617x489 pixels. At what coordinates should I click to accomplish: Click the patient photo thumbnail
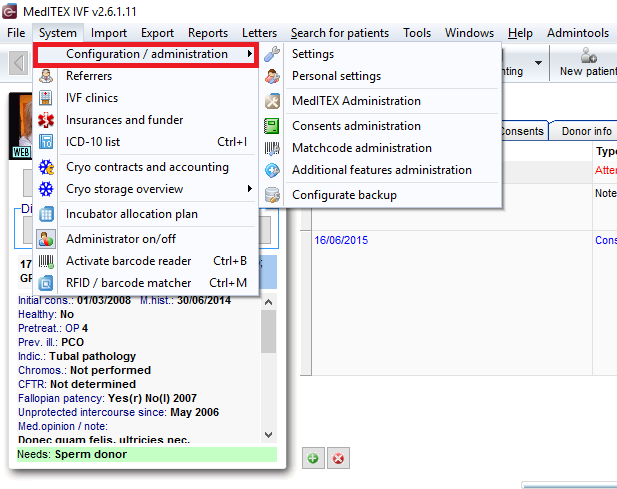(x=20, y=126)
